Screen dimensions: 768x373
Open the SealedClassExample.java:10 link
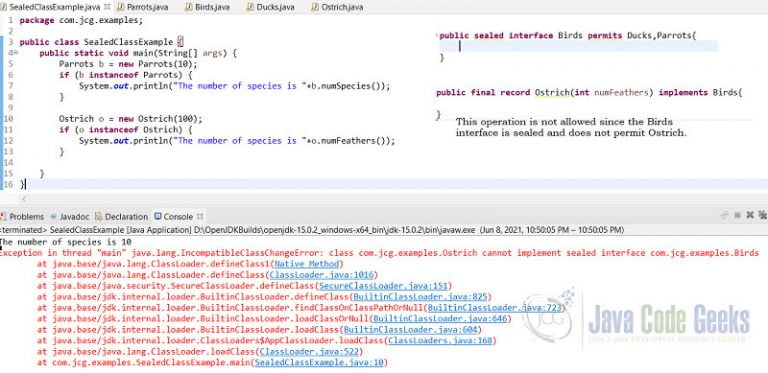[x=319, y=363]
